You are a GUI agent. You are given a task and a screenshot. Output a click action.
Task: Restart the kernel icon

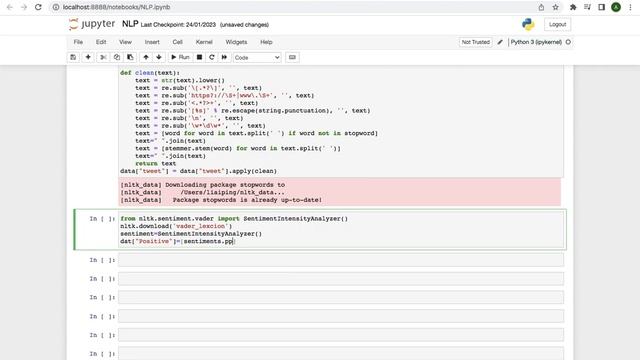coord(211,58)
